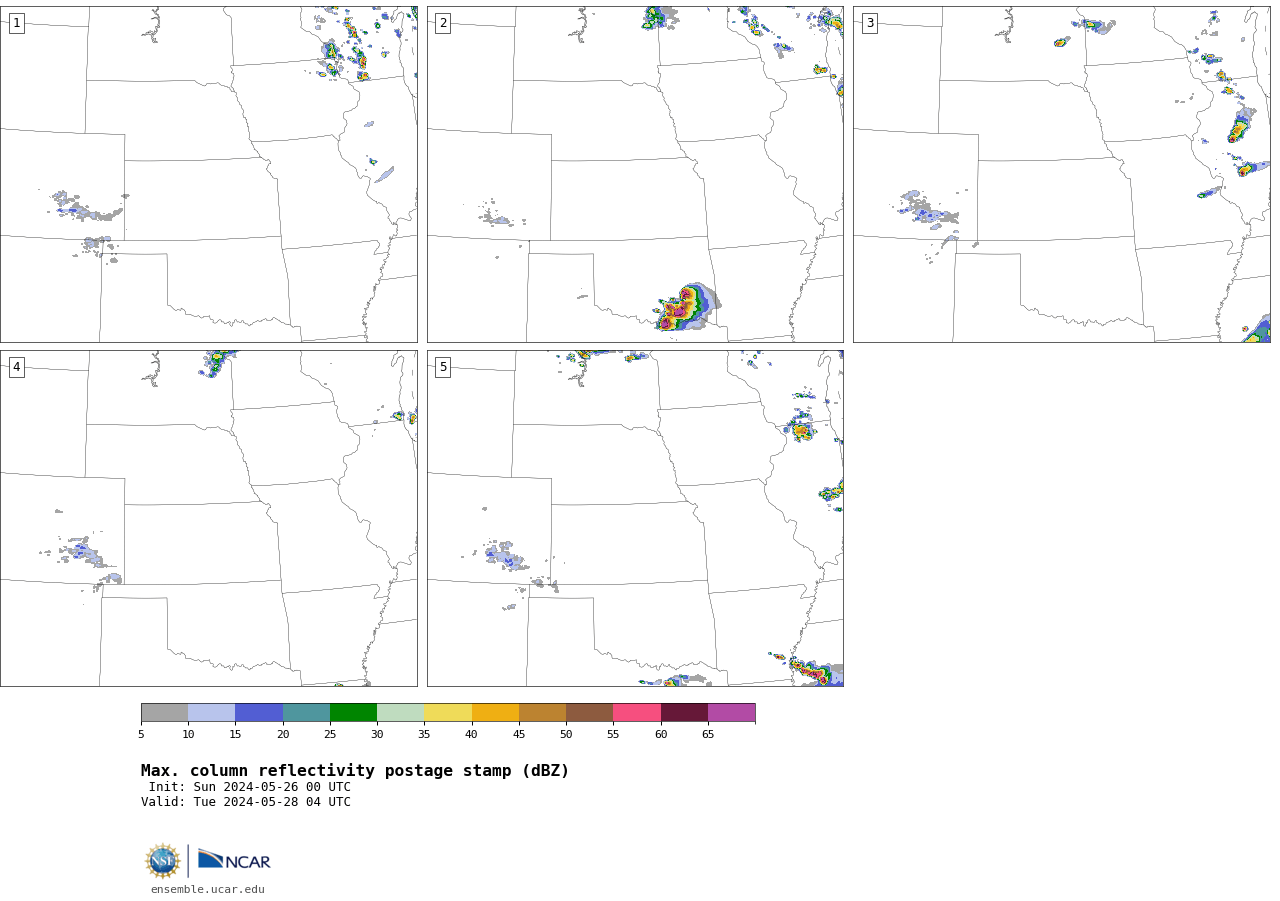The width and height of the screenshot is (1280, 901).
Task: Click the NCAR logo
Action: click(234, 861)
